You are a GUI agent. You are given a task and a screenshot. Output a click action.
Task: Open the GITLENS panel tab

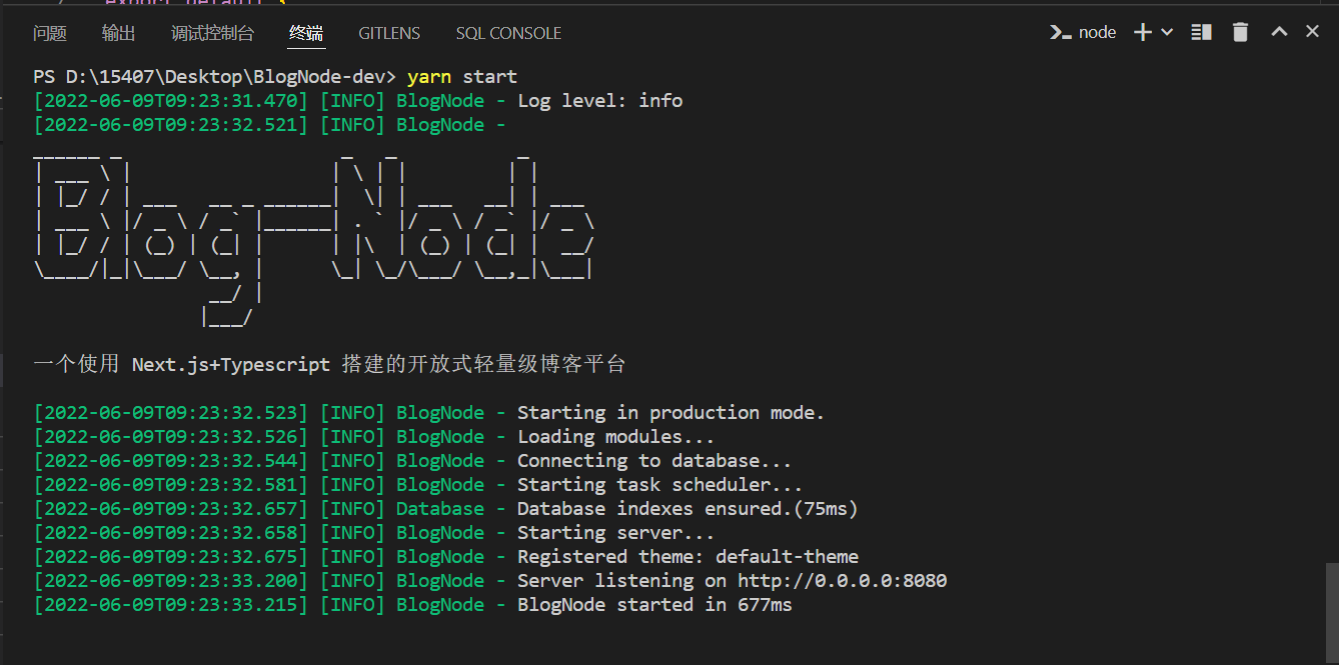tap(389, 33)
